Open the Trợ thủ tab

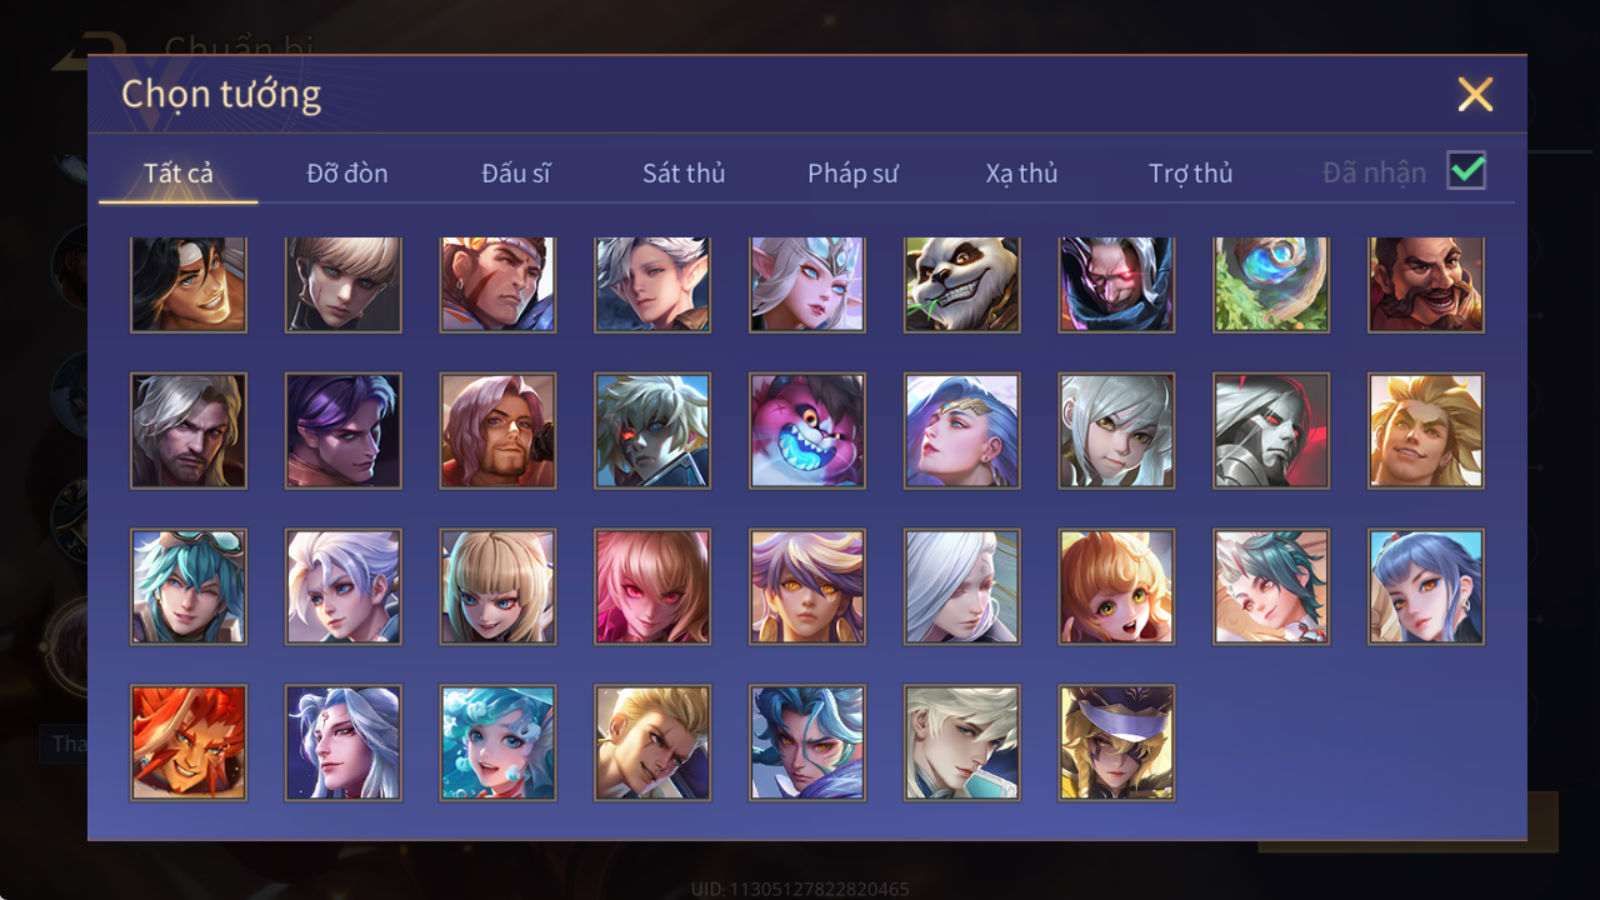tap(1190, 173)
